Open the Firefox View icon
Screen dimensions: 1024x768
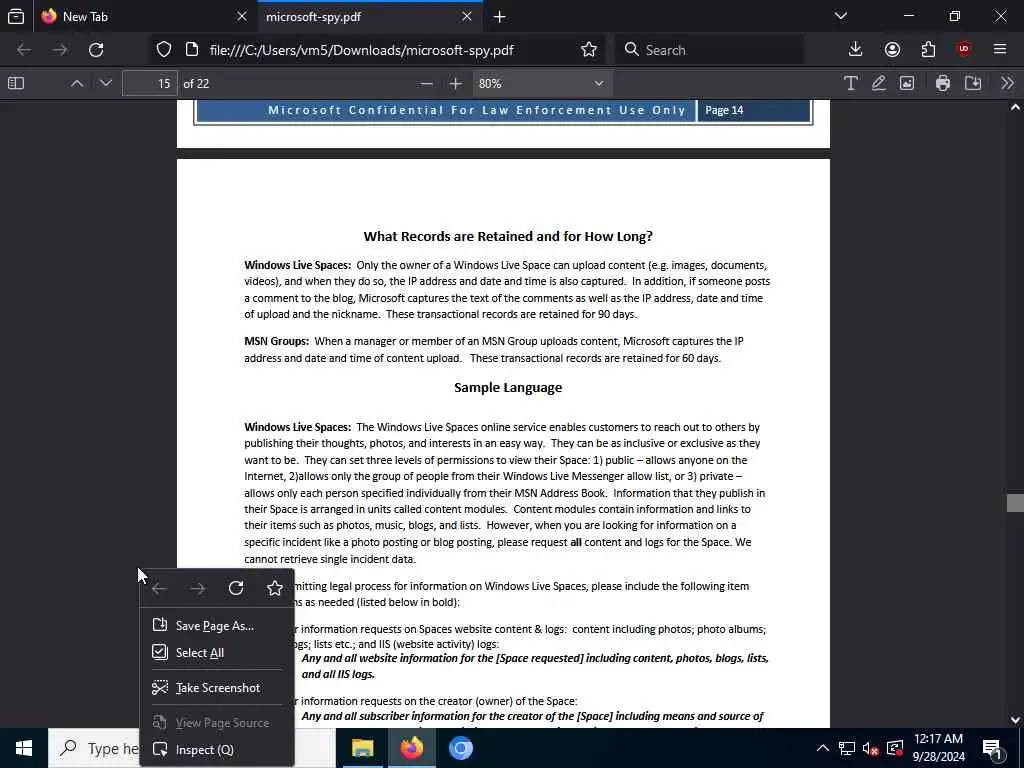(x=16, y=17)
